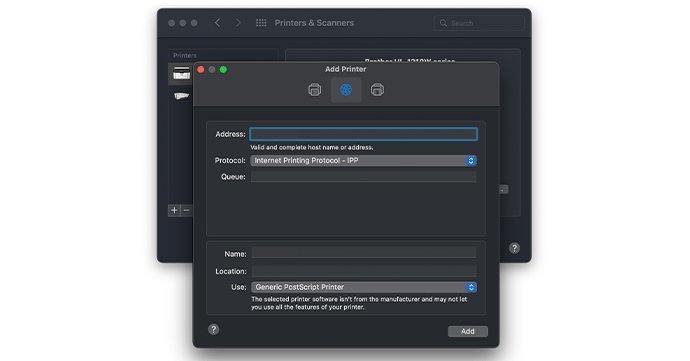Click into the Queue input field
This screenshot has width=690, height=361.
tap(363, 177)
